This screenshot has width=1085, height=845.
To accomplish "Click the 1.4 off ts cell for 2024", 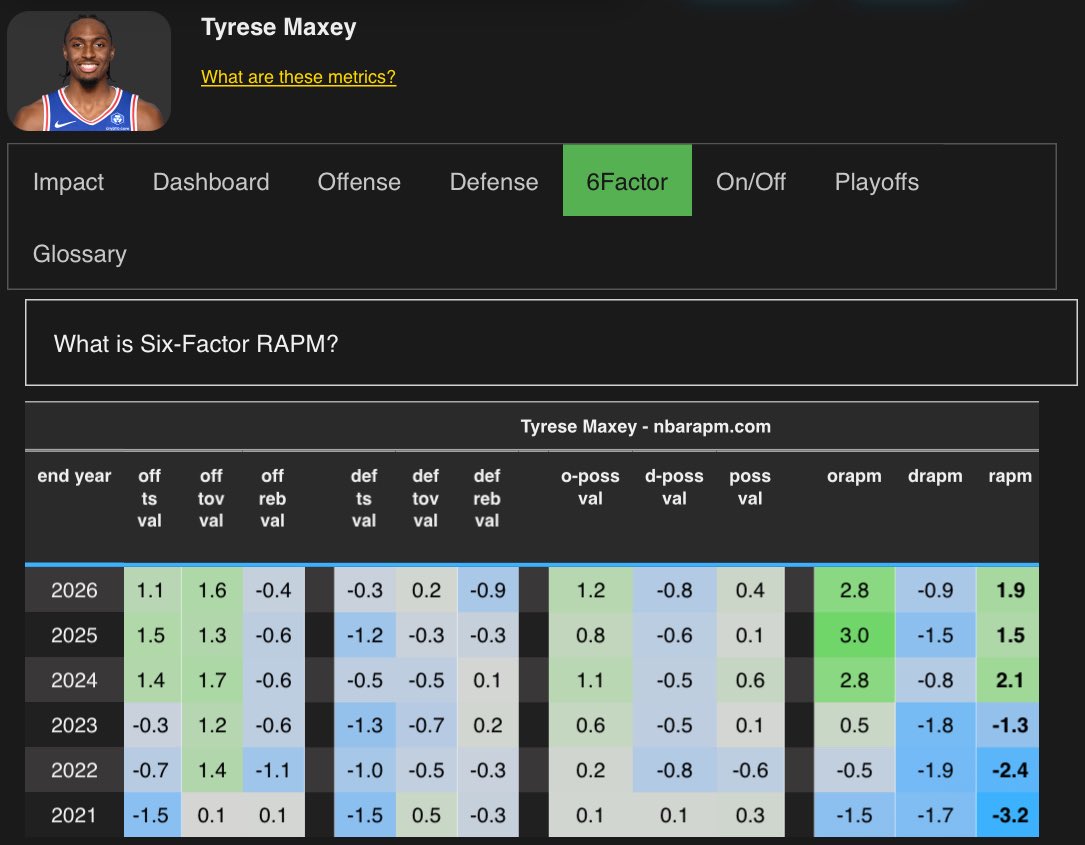I will 151,680.
